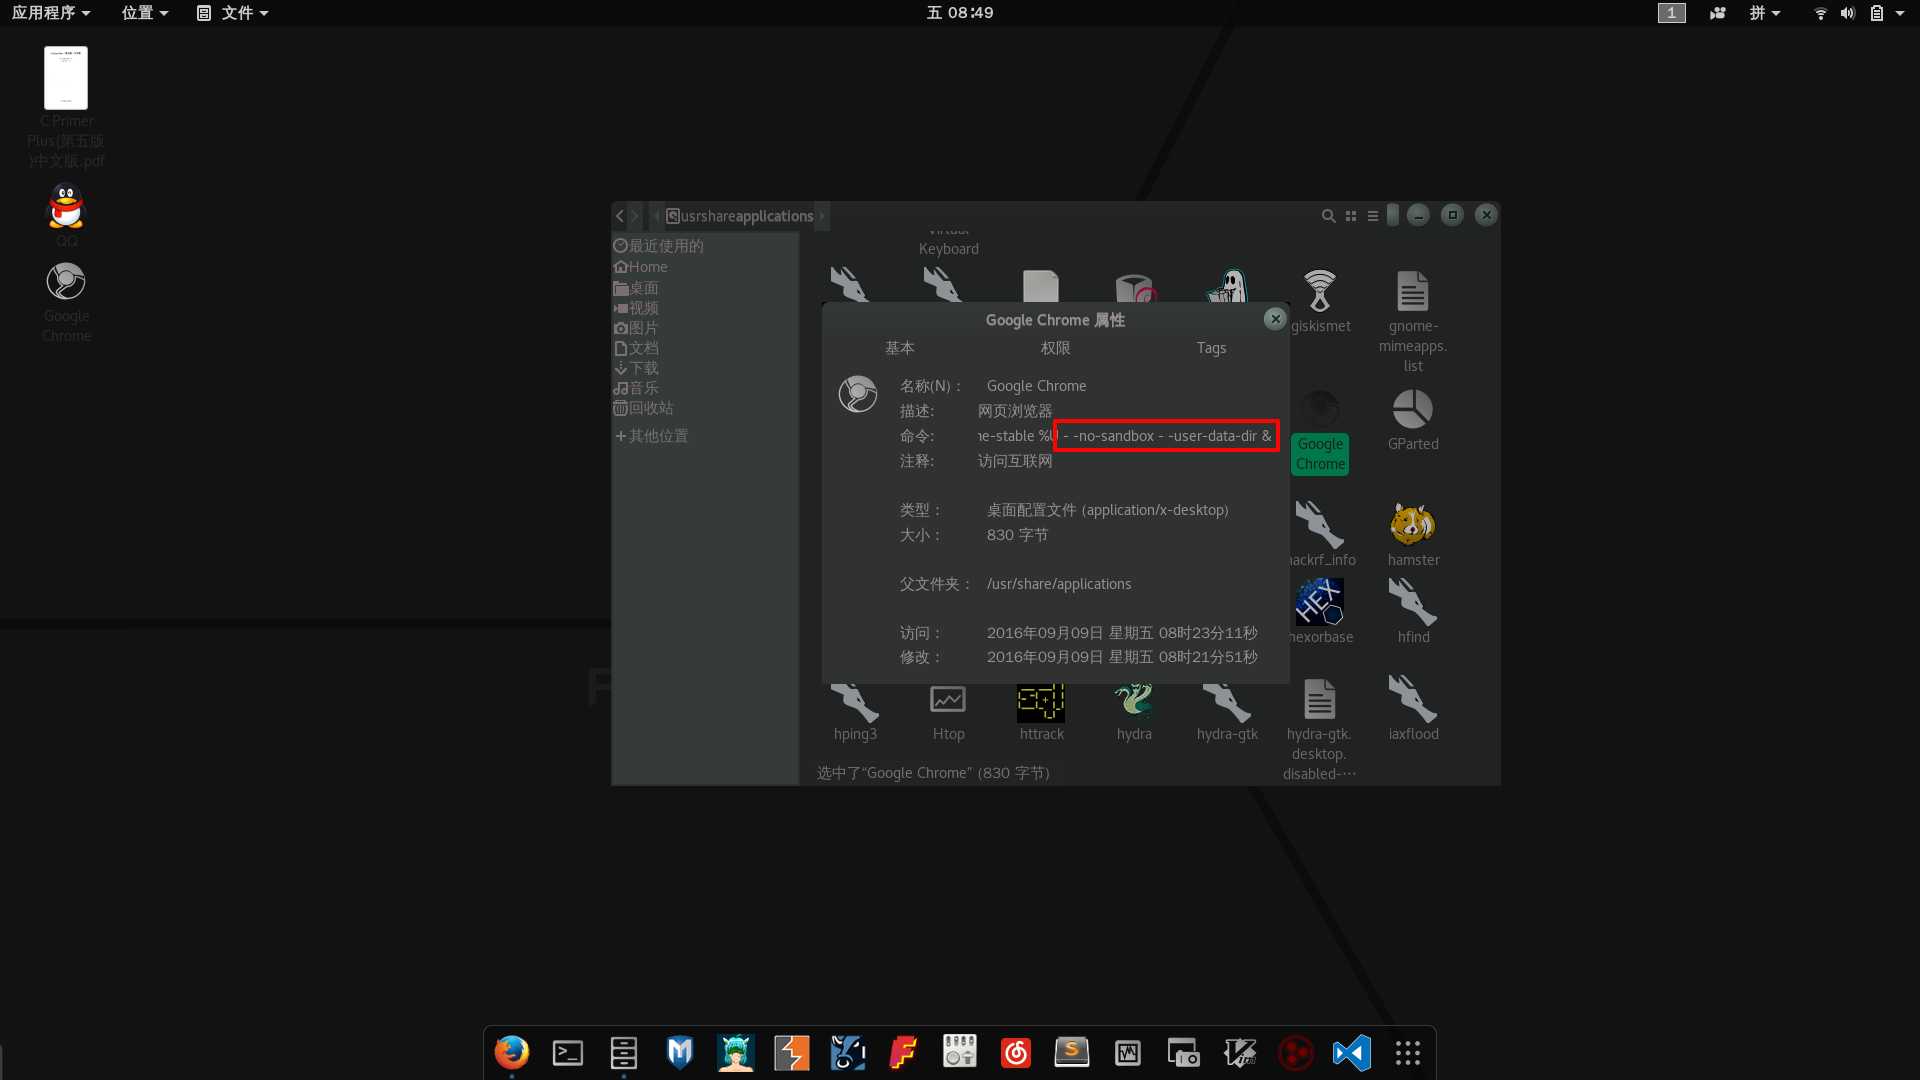Open 视频 folder in sidebar
This screenshot has height=1080, width=1920.
(x=636, y=308)
